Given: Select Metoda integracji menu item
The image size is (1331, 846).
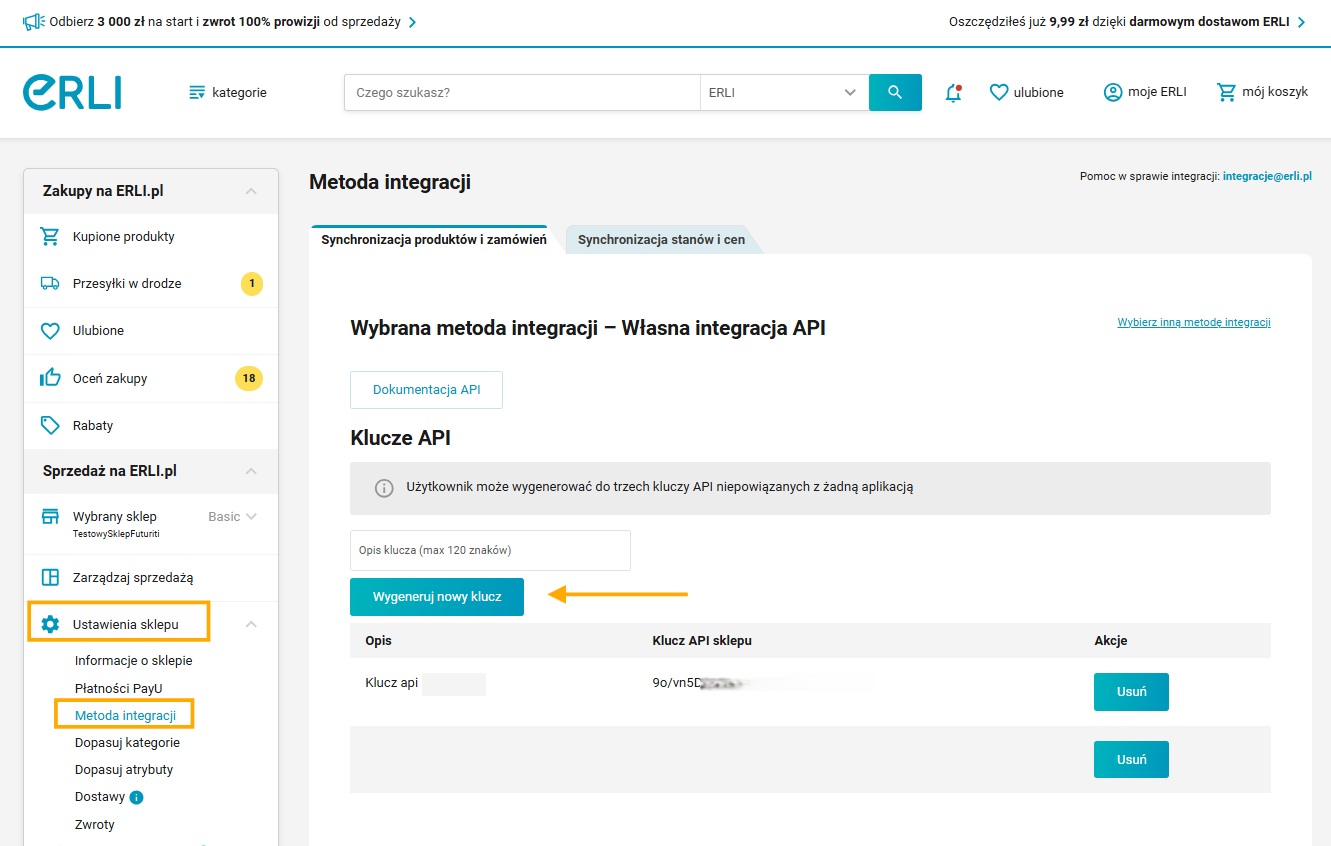Looking at the screenshot, I should tap(125, 716).
